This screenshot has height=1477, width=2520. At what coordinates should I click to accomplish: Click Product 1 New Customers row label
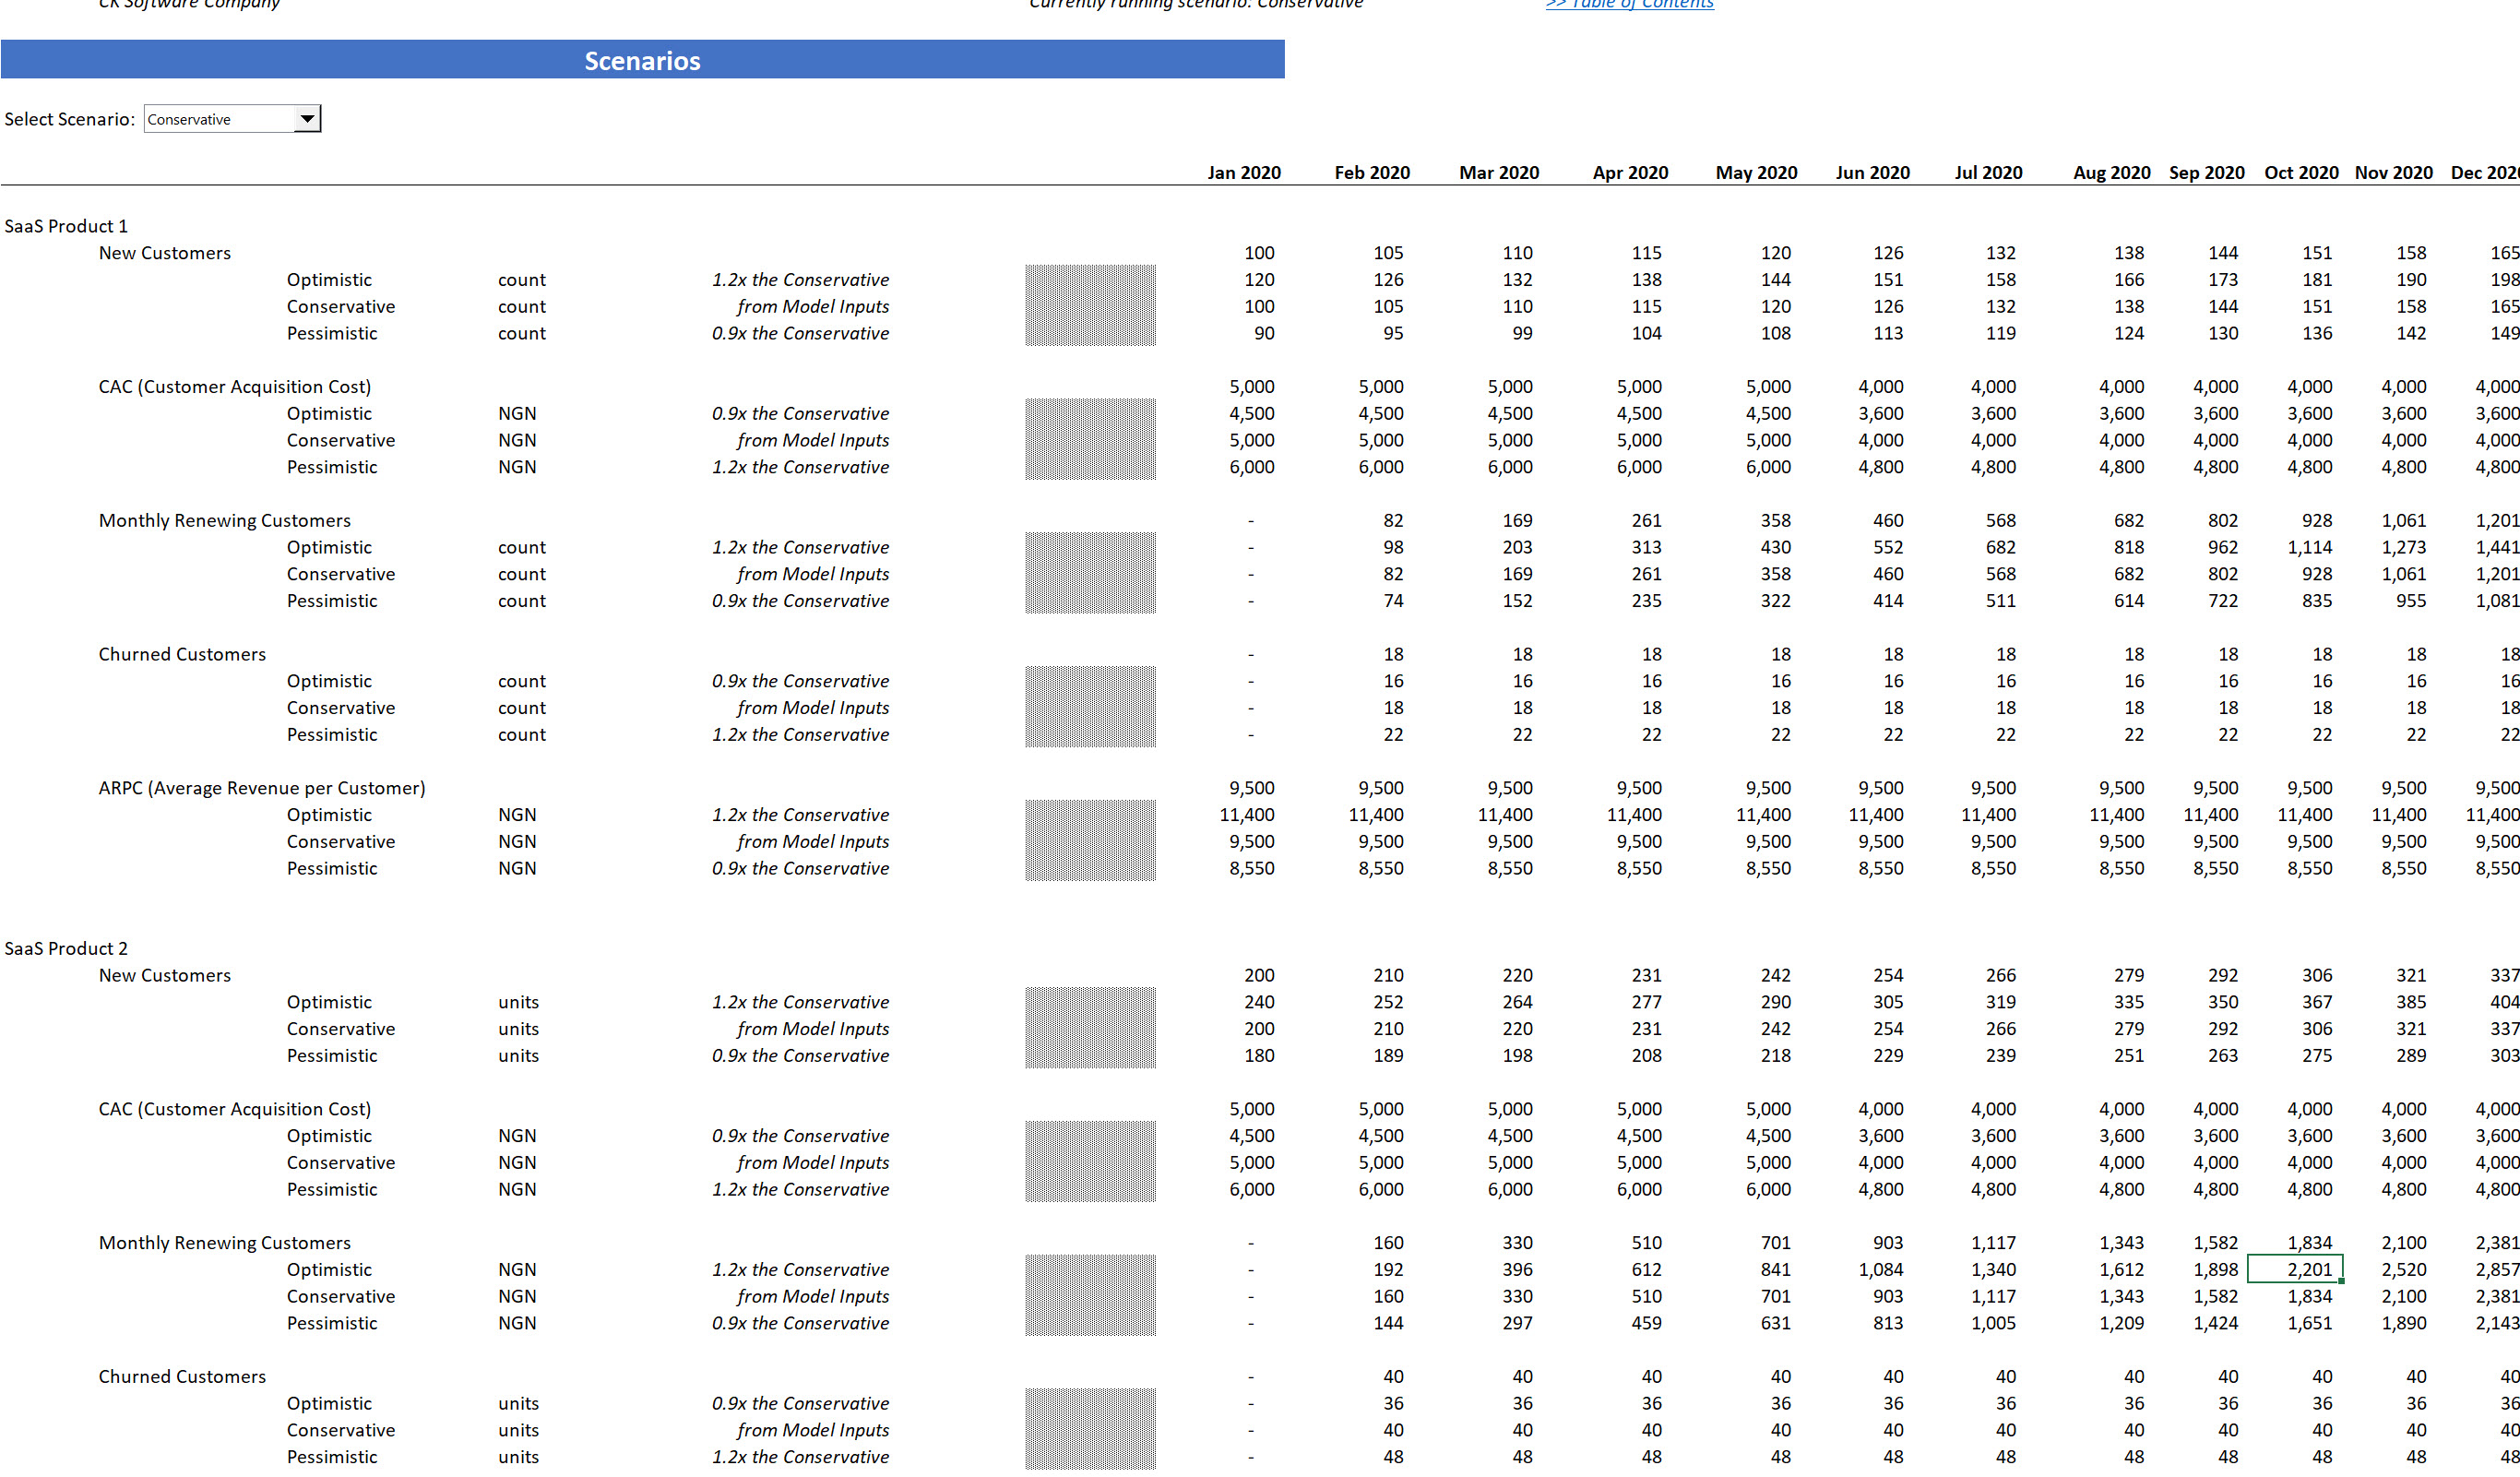pos(165,253)
